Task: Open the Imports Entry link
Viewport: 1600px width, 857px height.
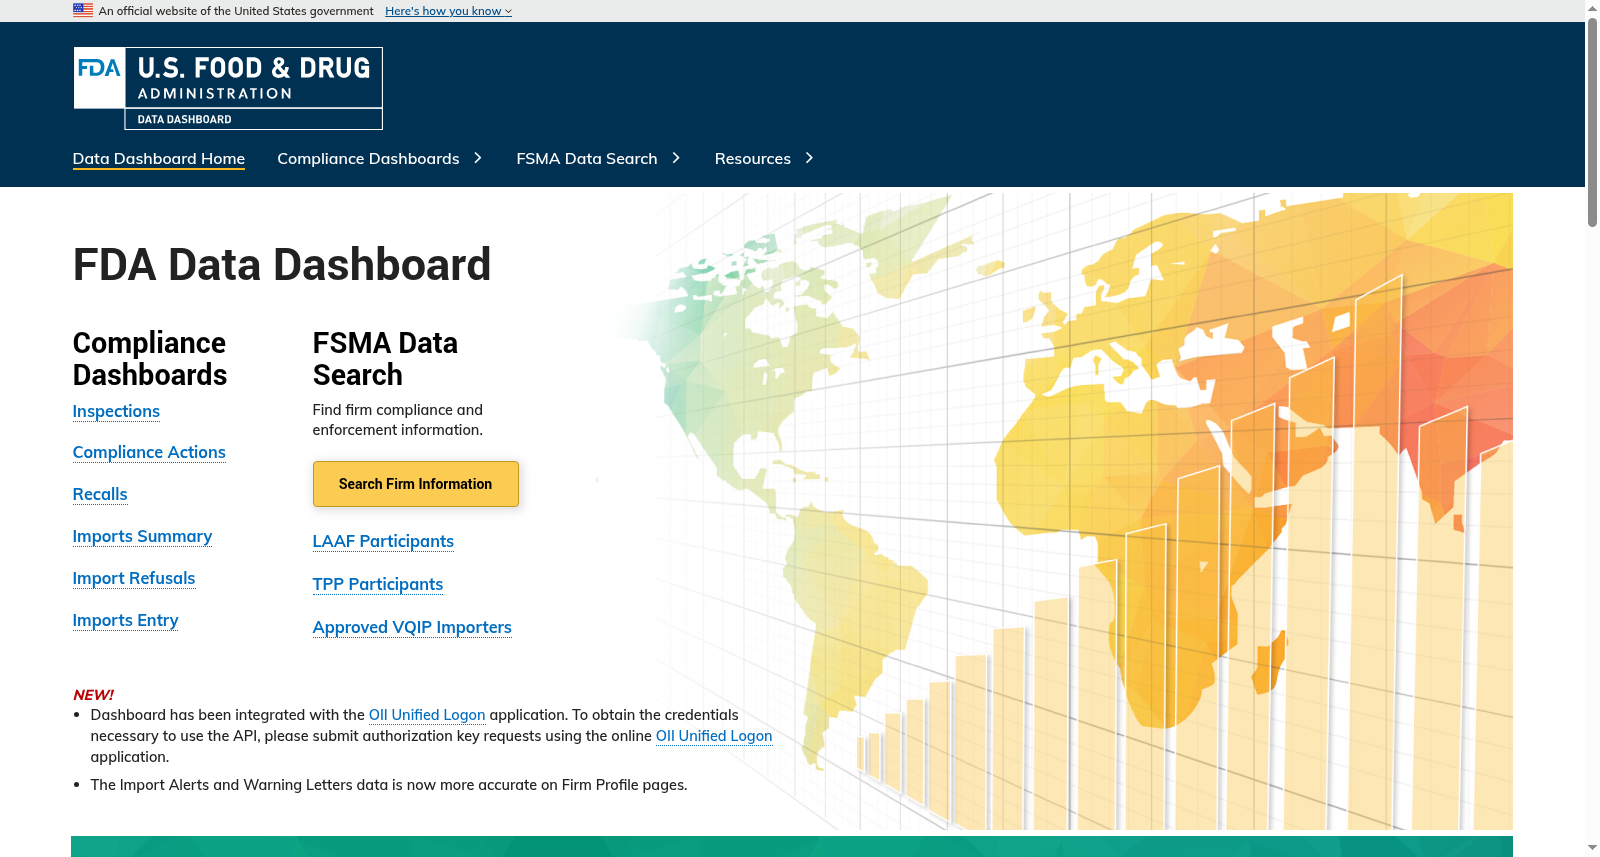Action: click(x=125, y=620)
